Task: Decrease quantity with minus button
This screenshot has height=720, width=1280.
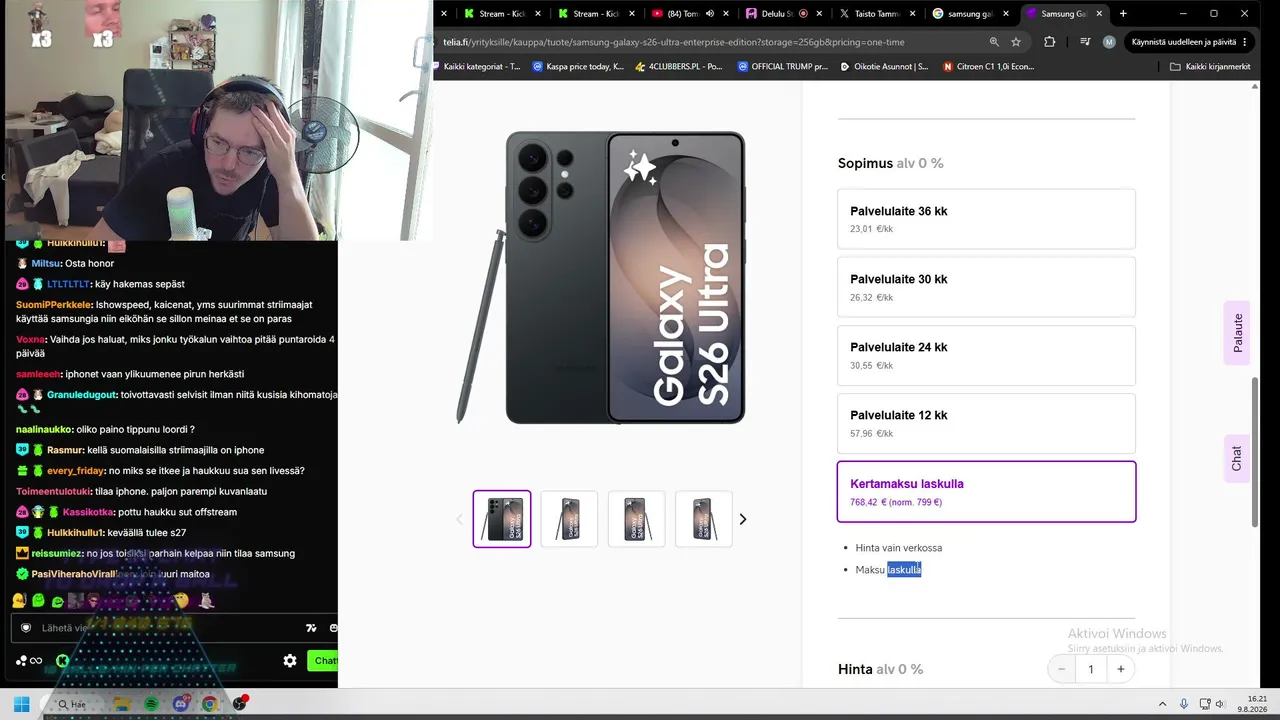Action: (1061, 669)
